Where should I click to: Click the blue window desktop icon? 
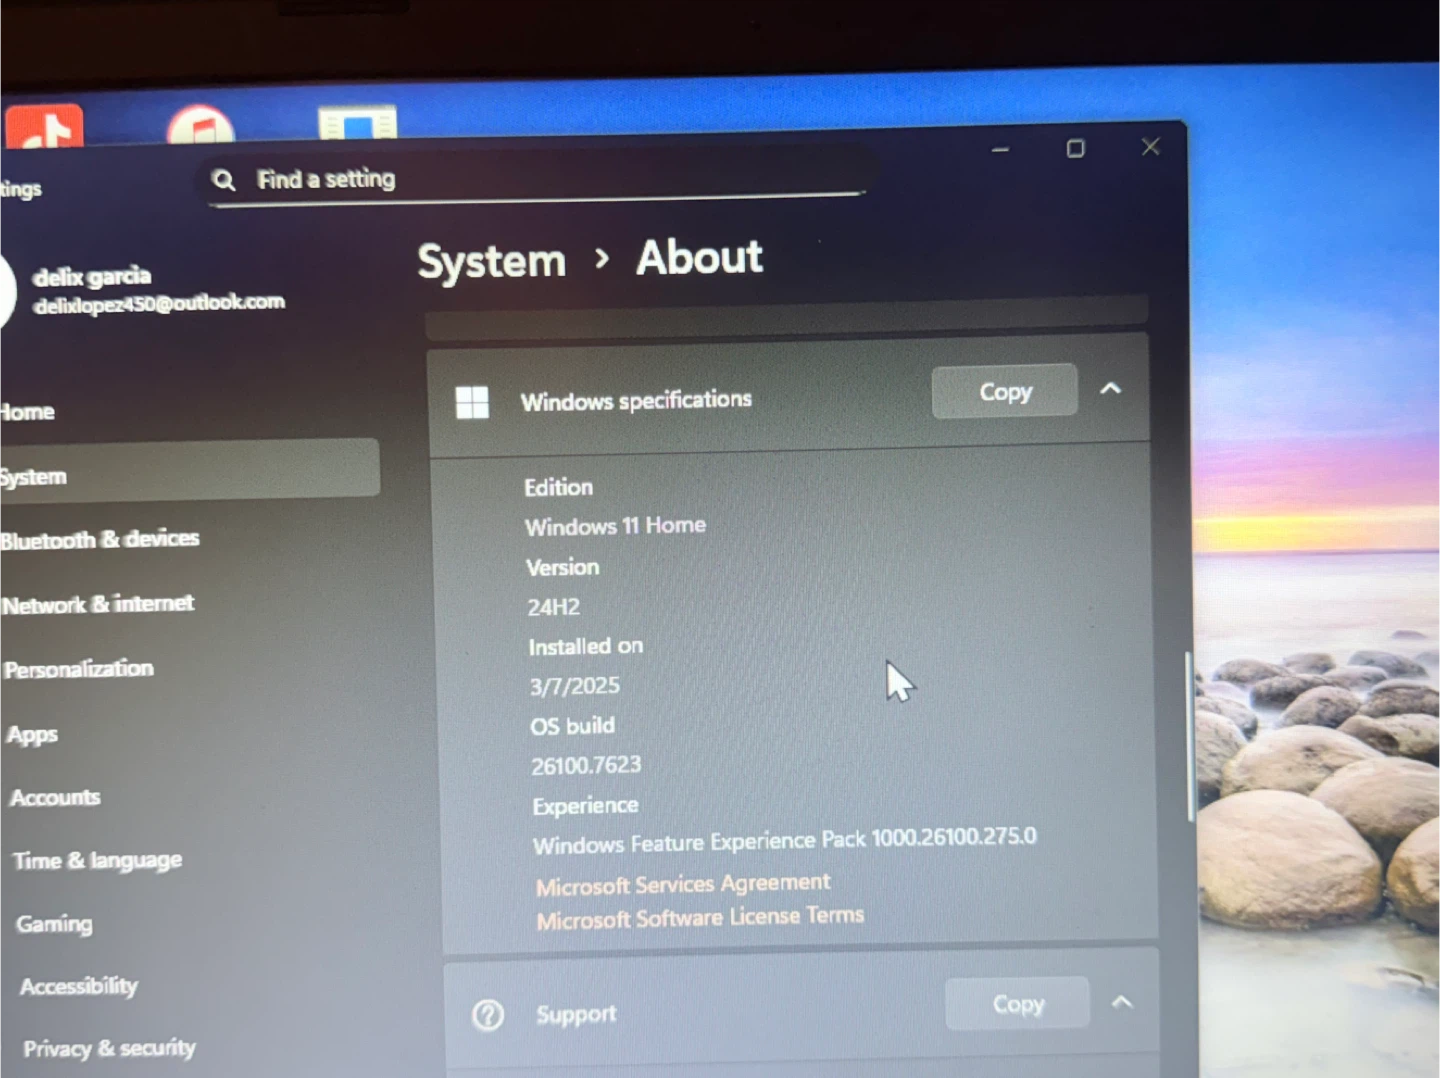click(x=357, y=123)
